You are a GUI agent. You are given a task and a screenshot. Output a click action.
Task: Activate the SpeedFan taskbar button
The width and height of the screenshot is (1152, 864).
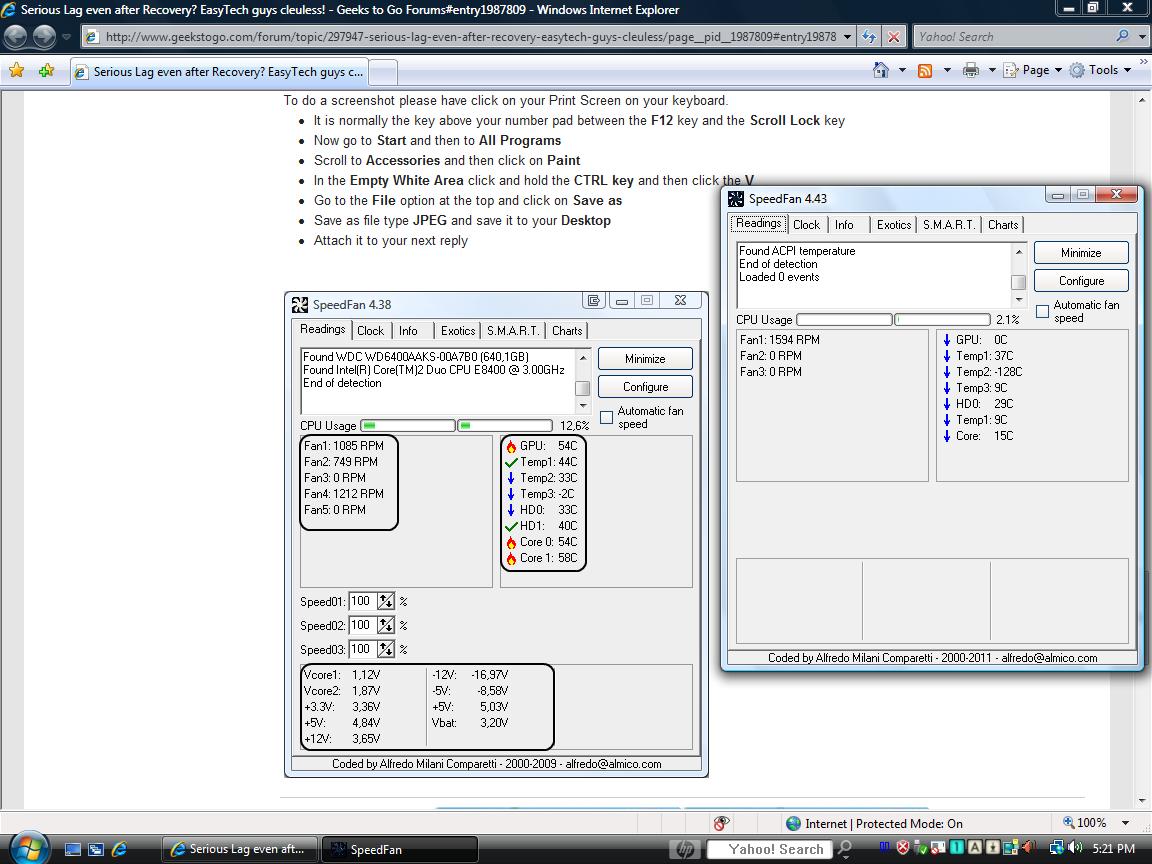pyautogui.click(x=400, y=849)
